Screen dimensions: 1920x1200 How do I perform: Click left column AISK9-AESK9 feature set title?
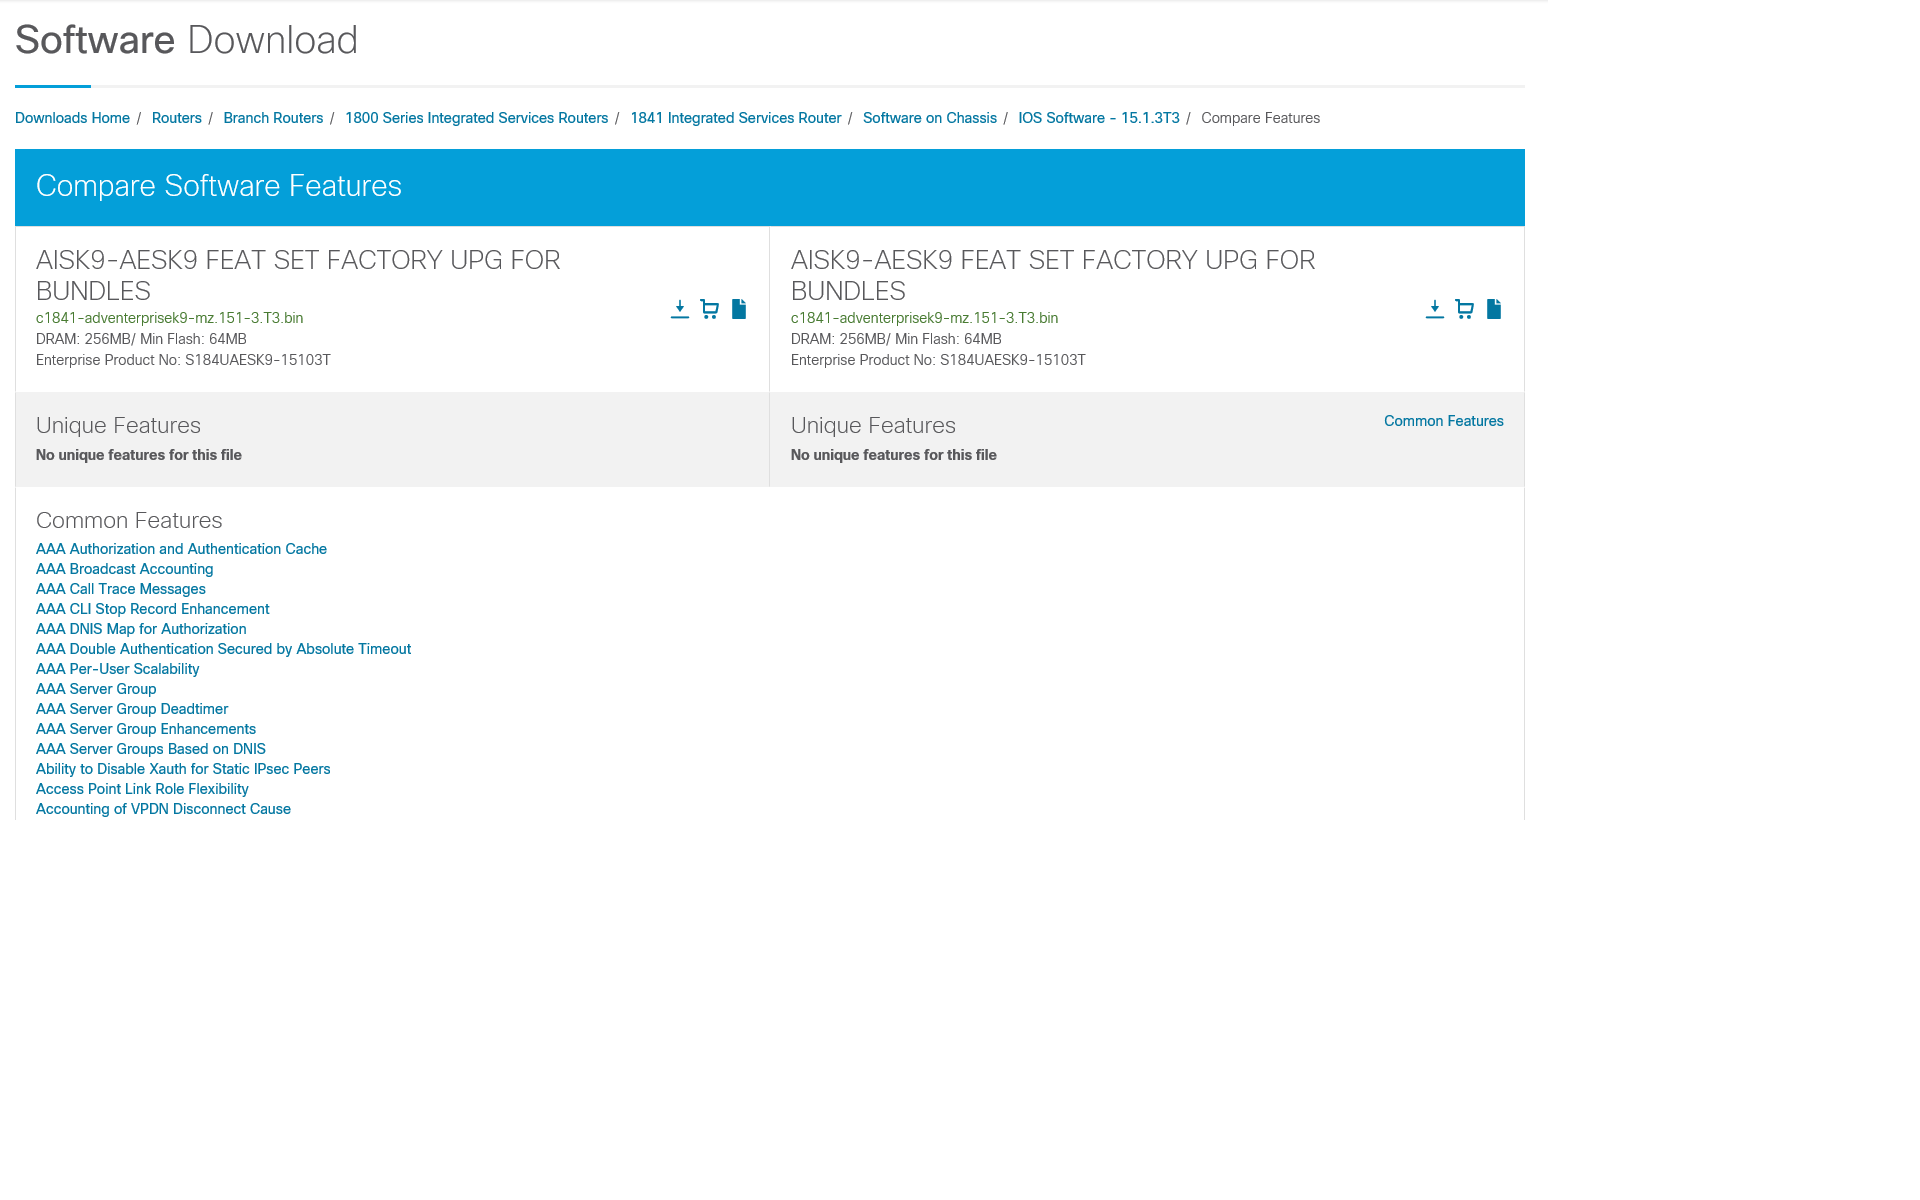(298, 275)
